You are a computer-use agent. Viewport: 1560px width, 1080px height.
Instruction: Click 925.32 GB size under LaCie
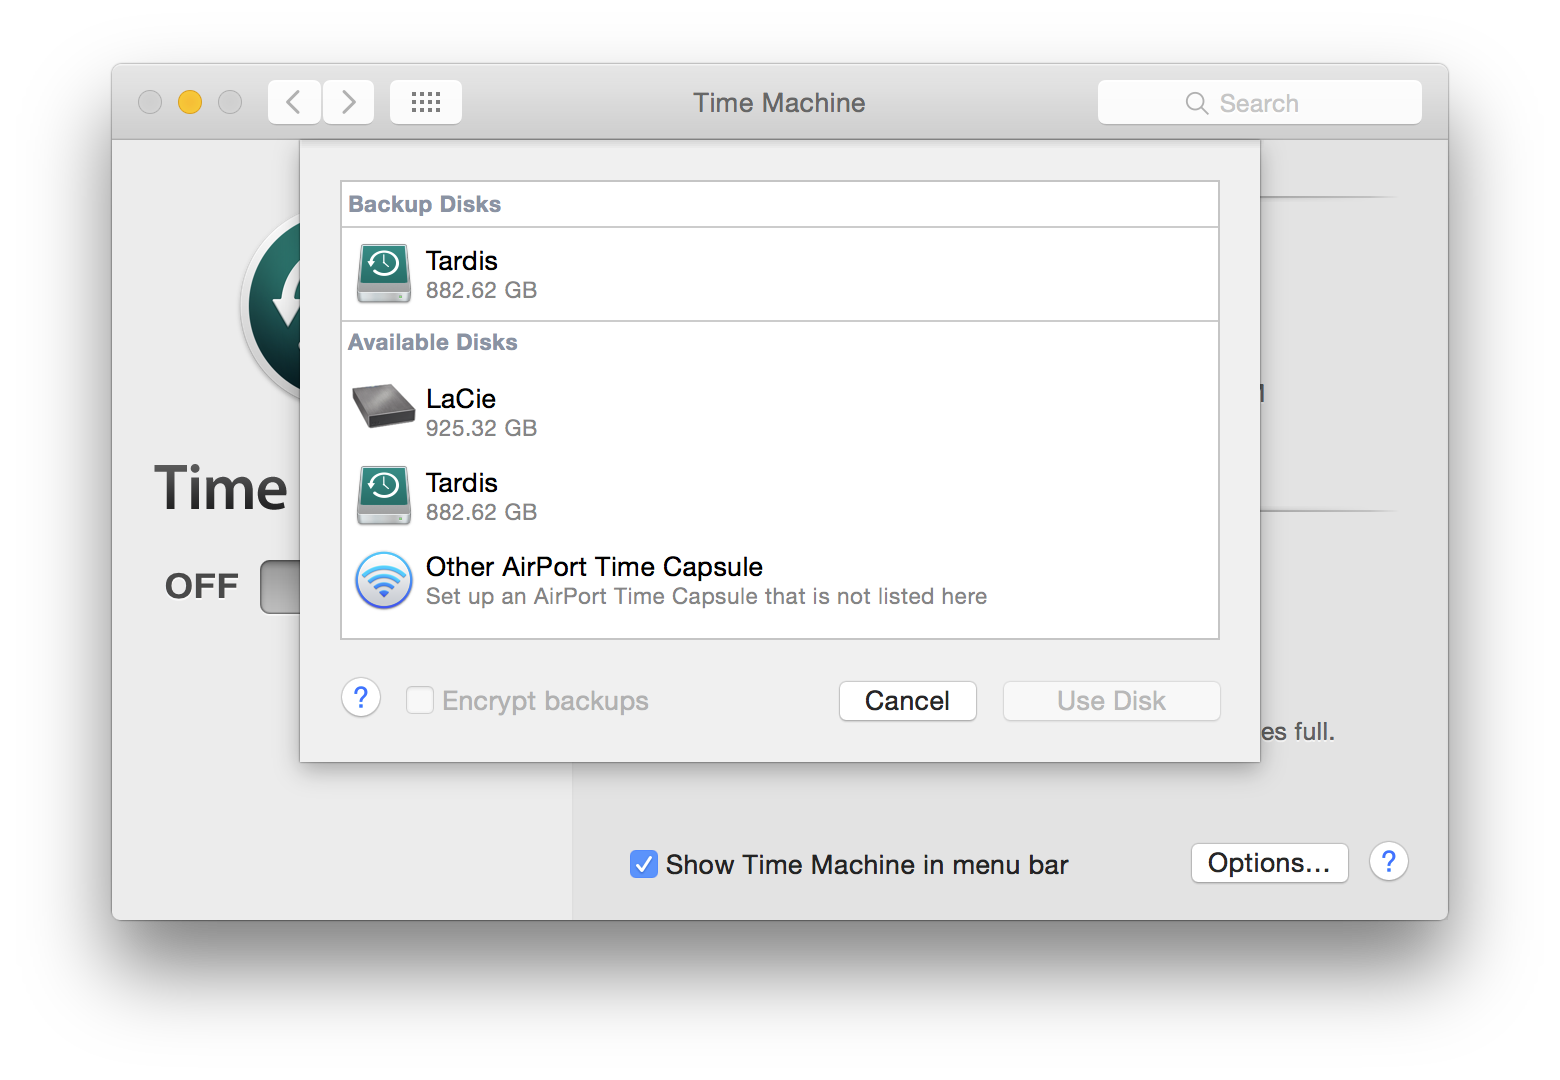pos(482,428)
